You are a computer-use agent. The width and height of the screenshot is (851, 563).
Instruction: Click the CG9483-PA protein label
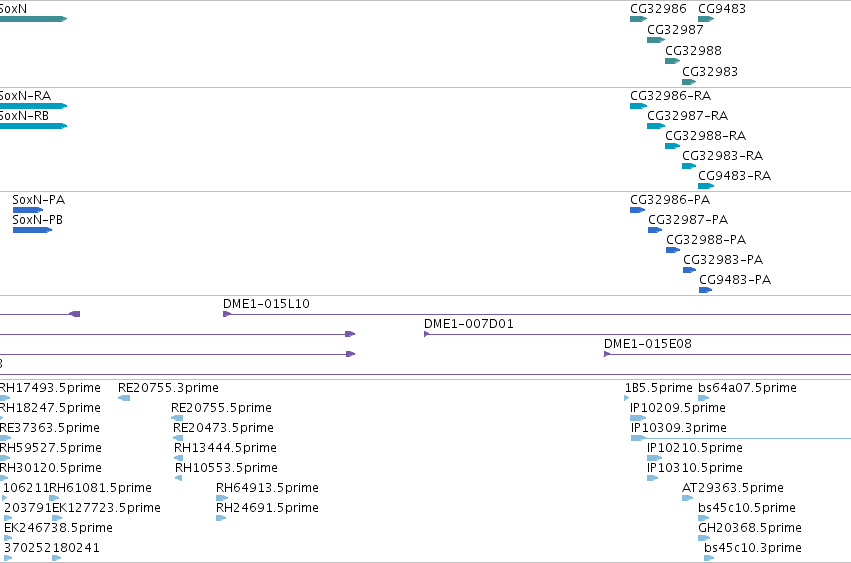coord(735,280)
